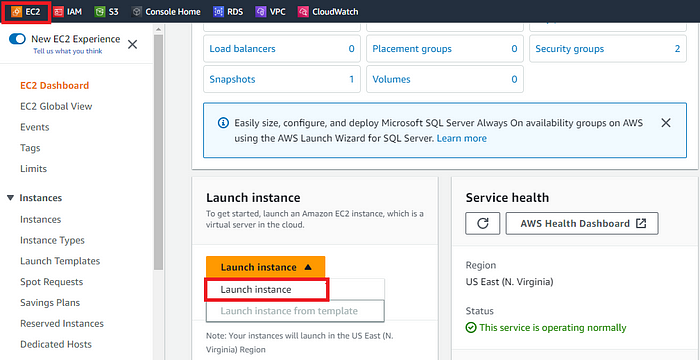Open the Console Home shortcut icon
This screenshot has width=700, height=360.
[137, 12]
